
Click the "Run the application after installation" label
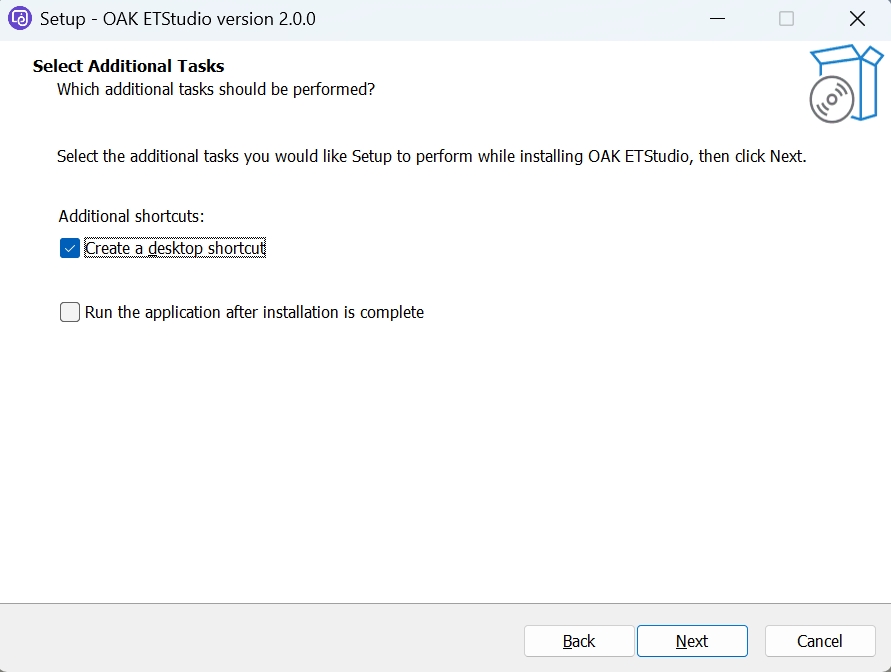(x=254, y=312)
